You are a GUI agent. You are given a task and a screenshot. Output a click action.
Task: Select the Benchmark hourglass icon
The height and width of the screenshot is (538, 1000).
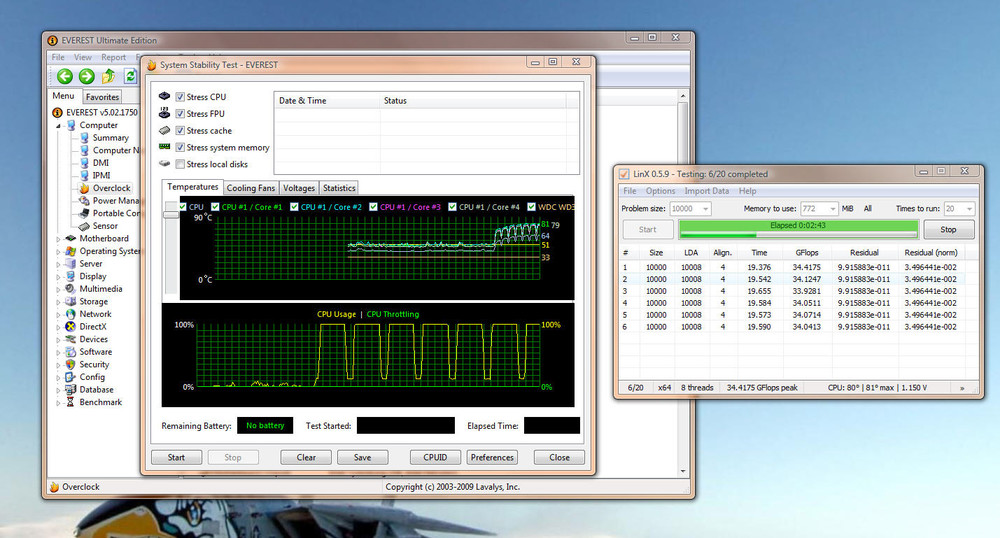pyautogui.click(x=71, y=402)
